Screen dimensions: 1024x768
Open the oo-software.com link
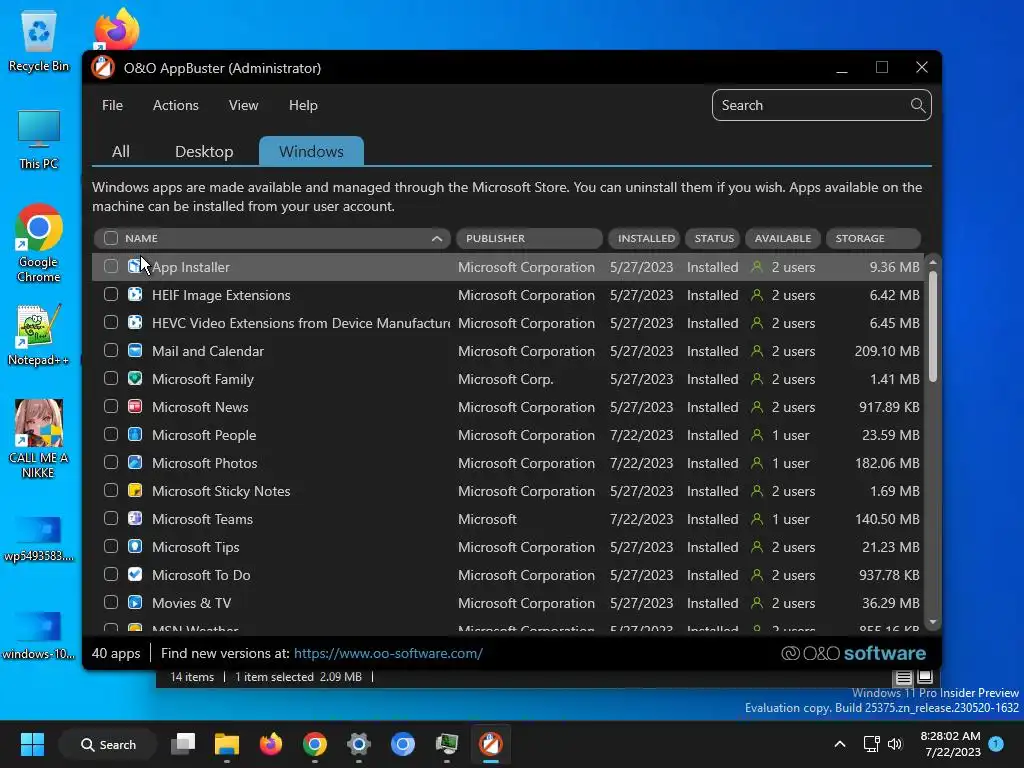(388, 653)
